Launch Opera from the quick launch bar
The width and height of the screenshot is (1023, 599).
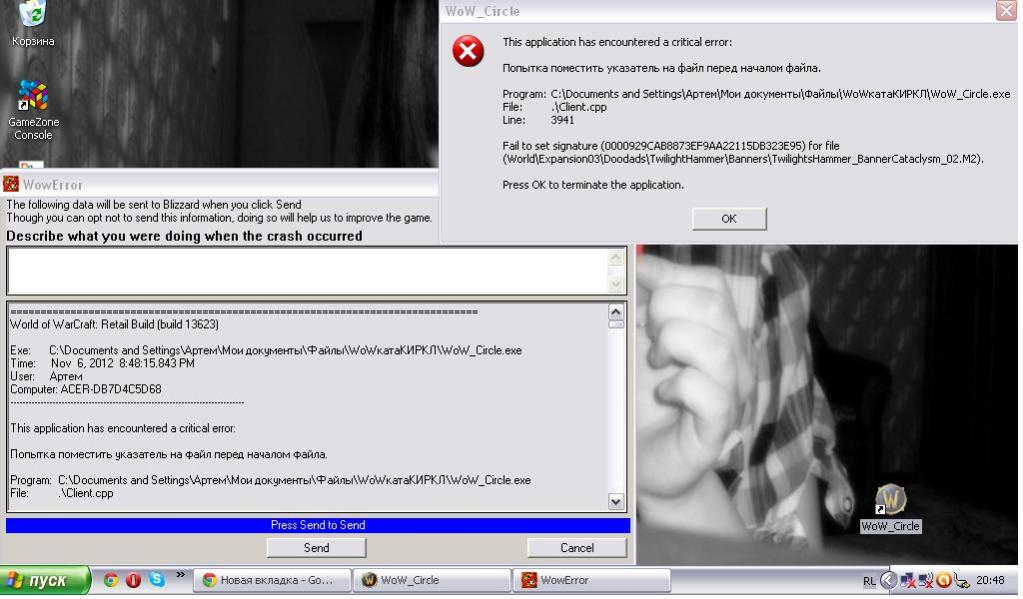[134, 580]
